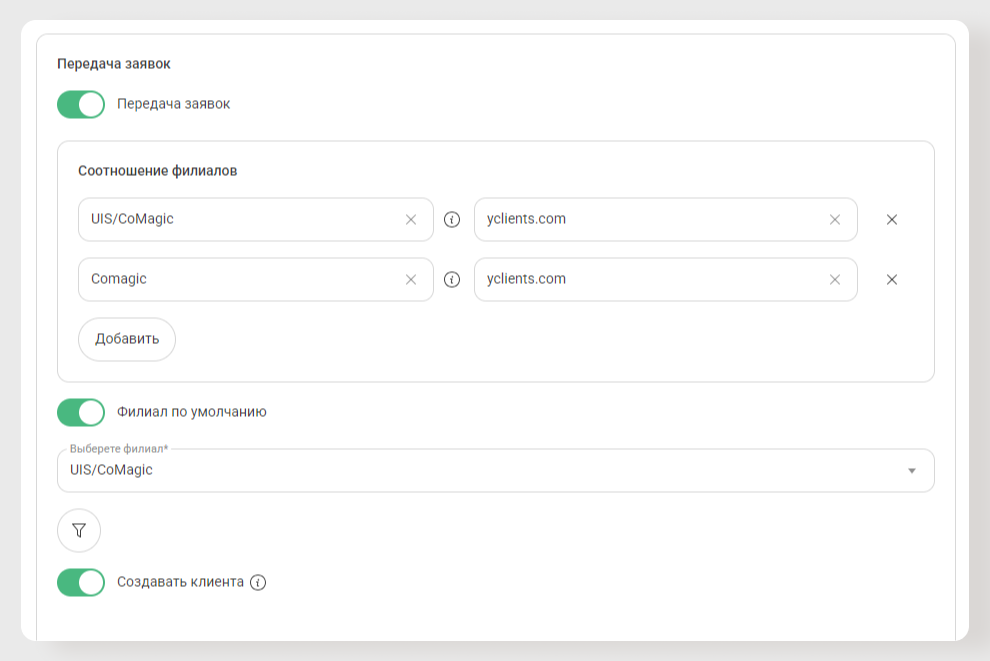This screenshot has width=990, height=661.
Task: Toggle the Создавать клиента switch
Action: click(81, 583)
